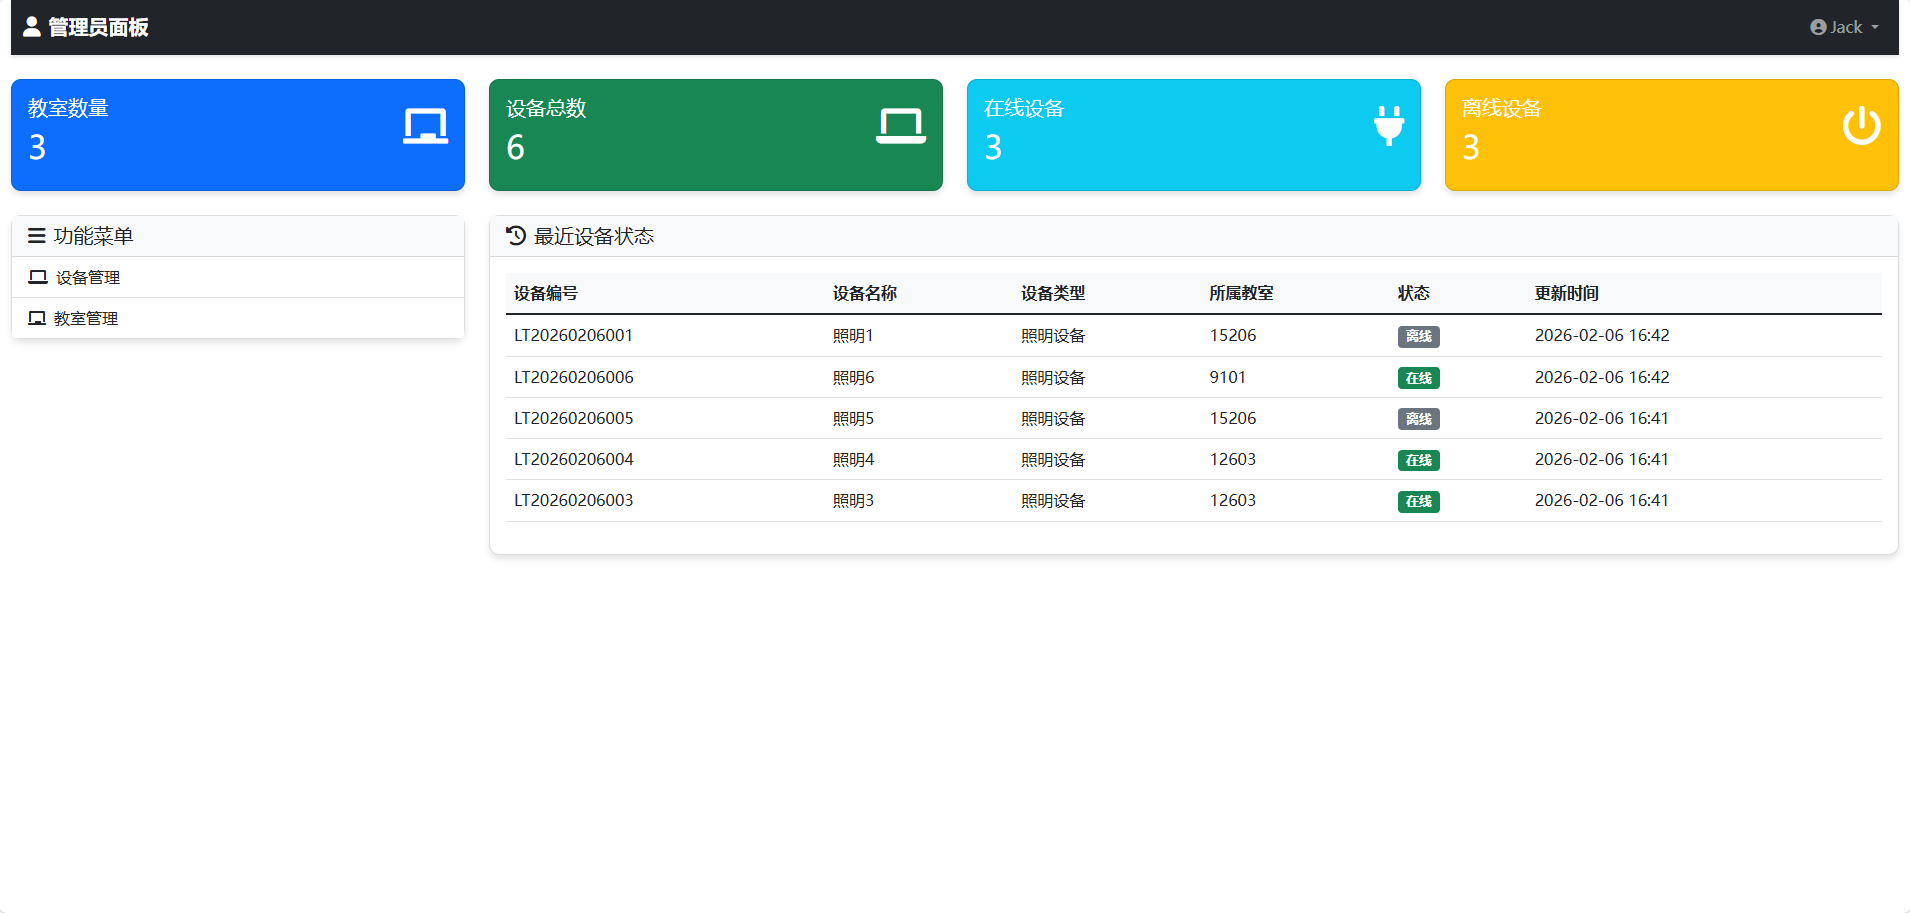Click the 在线 badge for 照明3
Screen dimensions: 1910x913
point(1418,501)
